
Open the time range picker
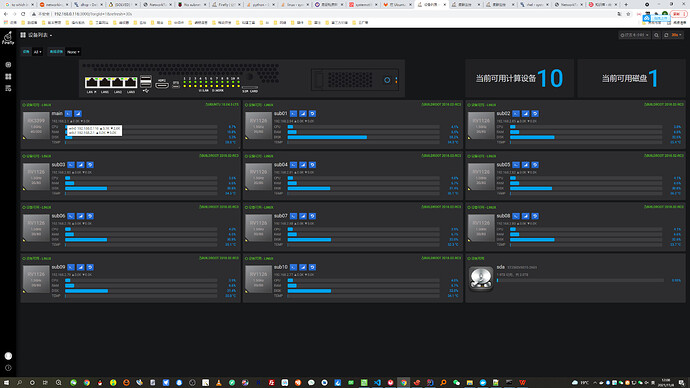pos(635,35)
